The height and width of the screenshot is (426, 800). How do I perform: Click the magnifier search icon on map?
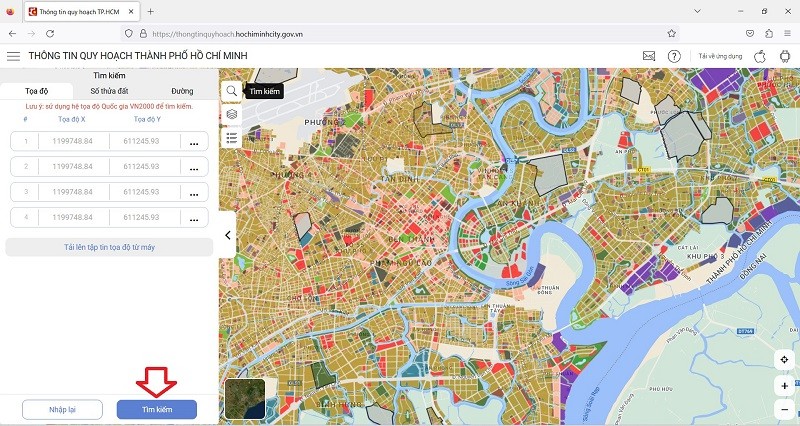point(232,91)
